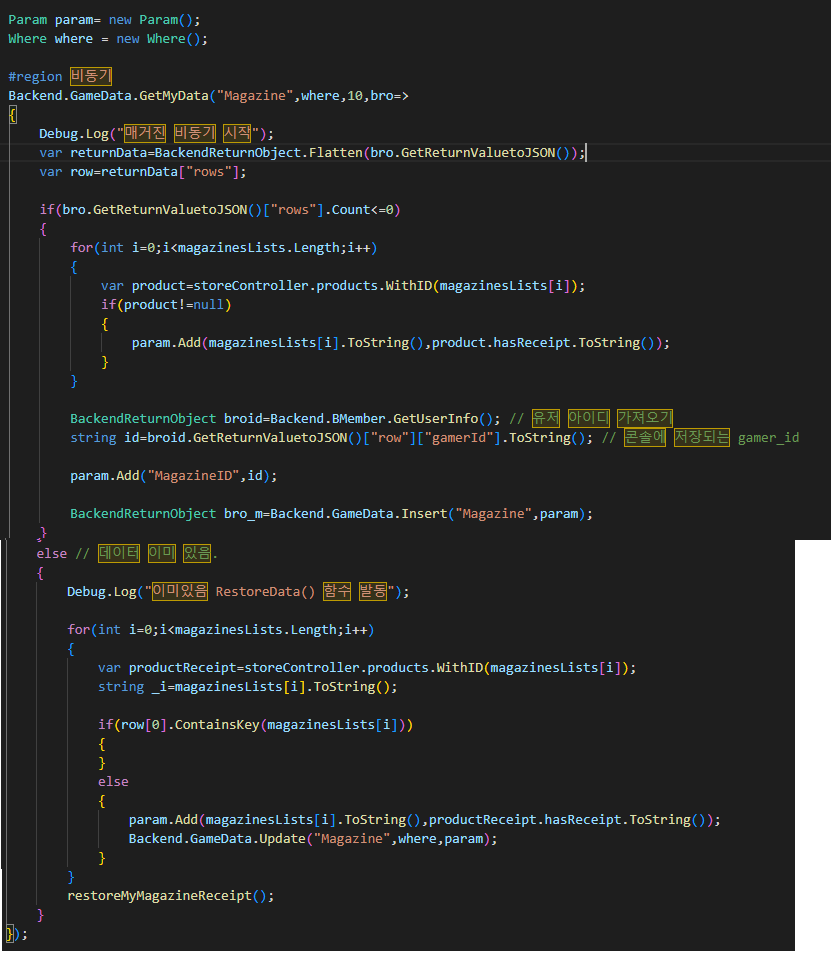Click the 'else // 데이터 이미 있음.' line
The width and height of the screenshot is (831, 955).
click(127, 554)
